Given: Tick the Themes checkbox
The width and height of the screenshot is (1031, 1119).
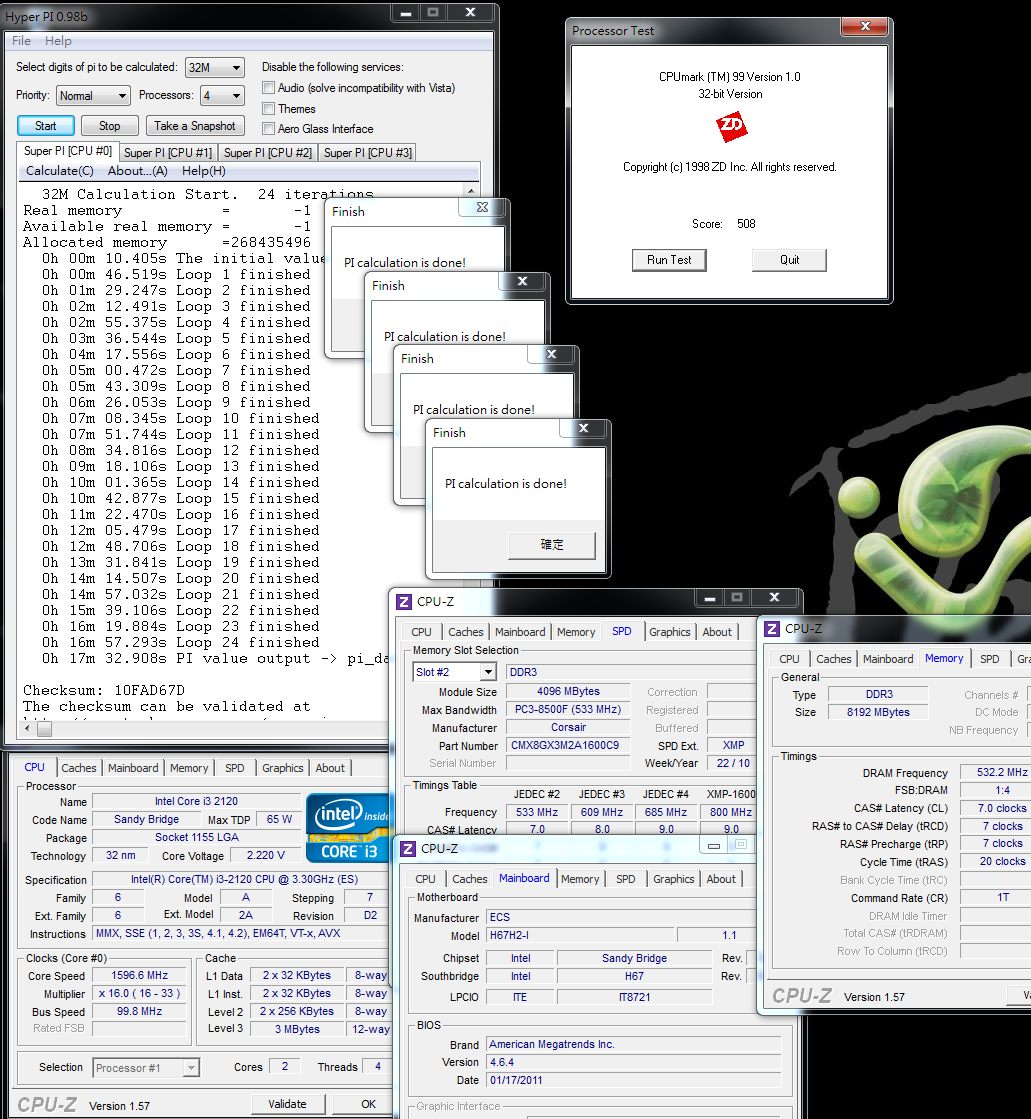Looking at the screenshot, I should [x=268, y=108].
